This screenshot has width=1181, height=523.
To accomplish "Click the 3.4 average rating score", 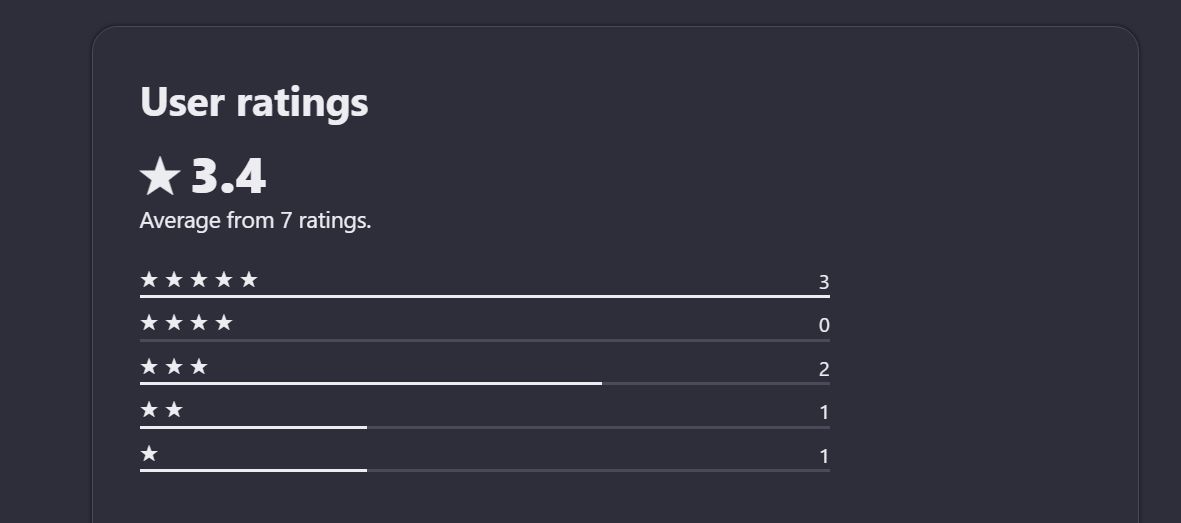I will pos(228,177).
